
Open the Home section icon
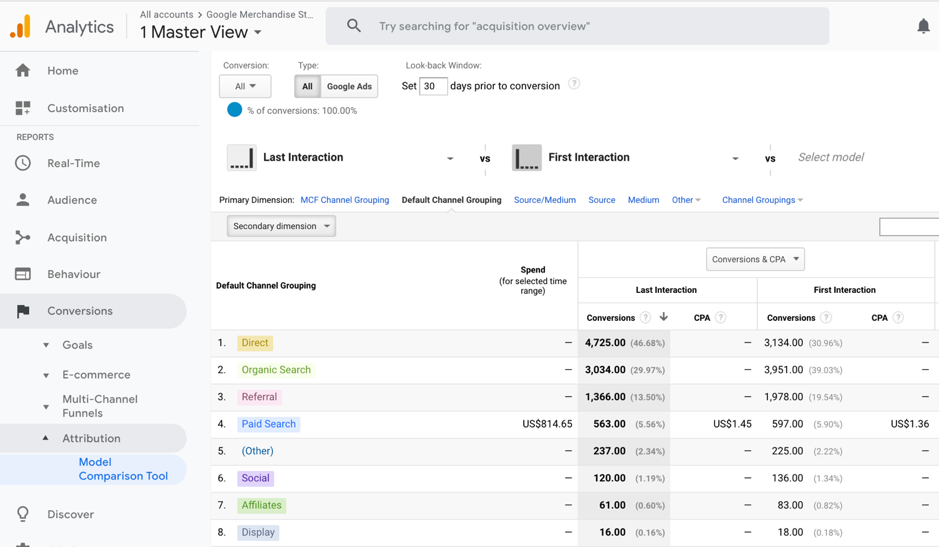[23, 71]
